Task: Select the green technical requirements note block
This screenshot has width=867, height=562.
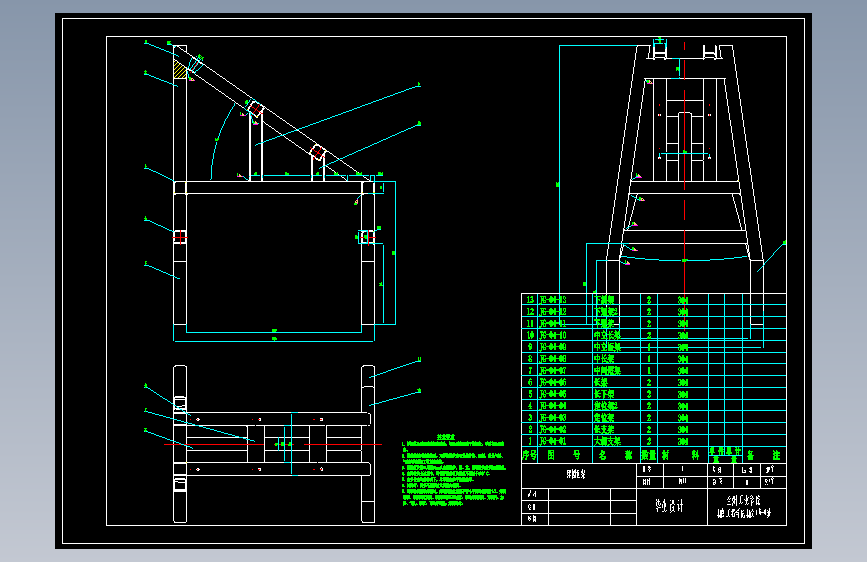Action: pyautogui.click(x=454, y=470)
